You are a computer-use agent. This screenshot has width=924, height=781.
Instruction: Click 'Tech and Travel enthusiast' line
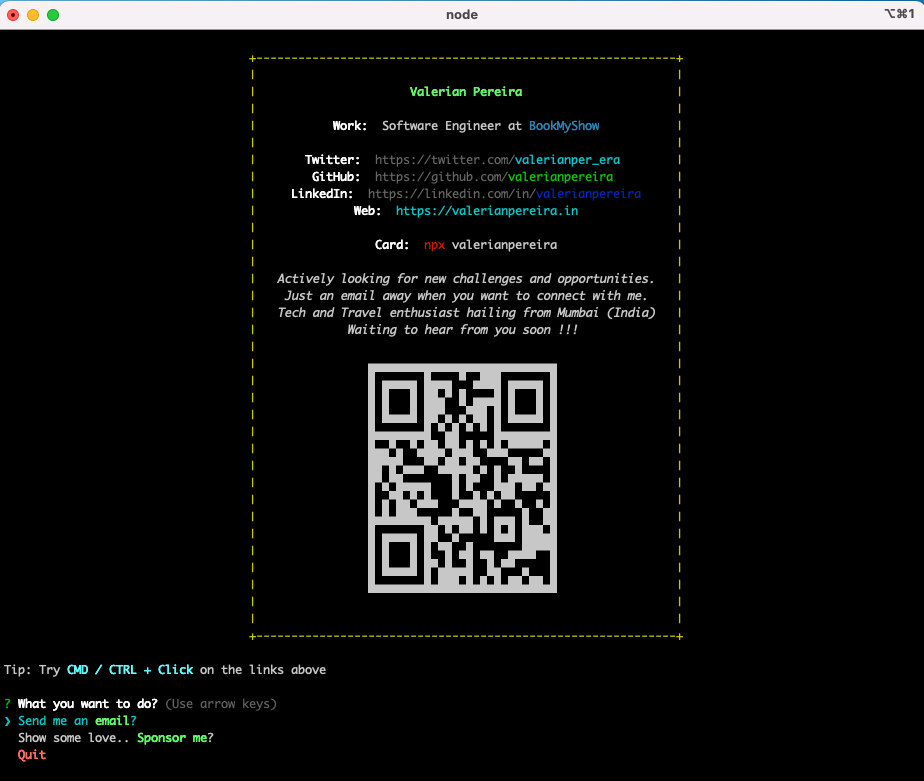point(466,313)
